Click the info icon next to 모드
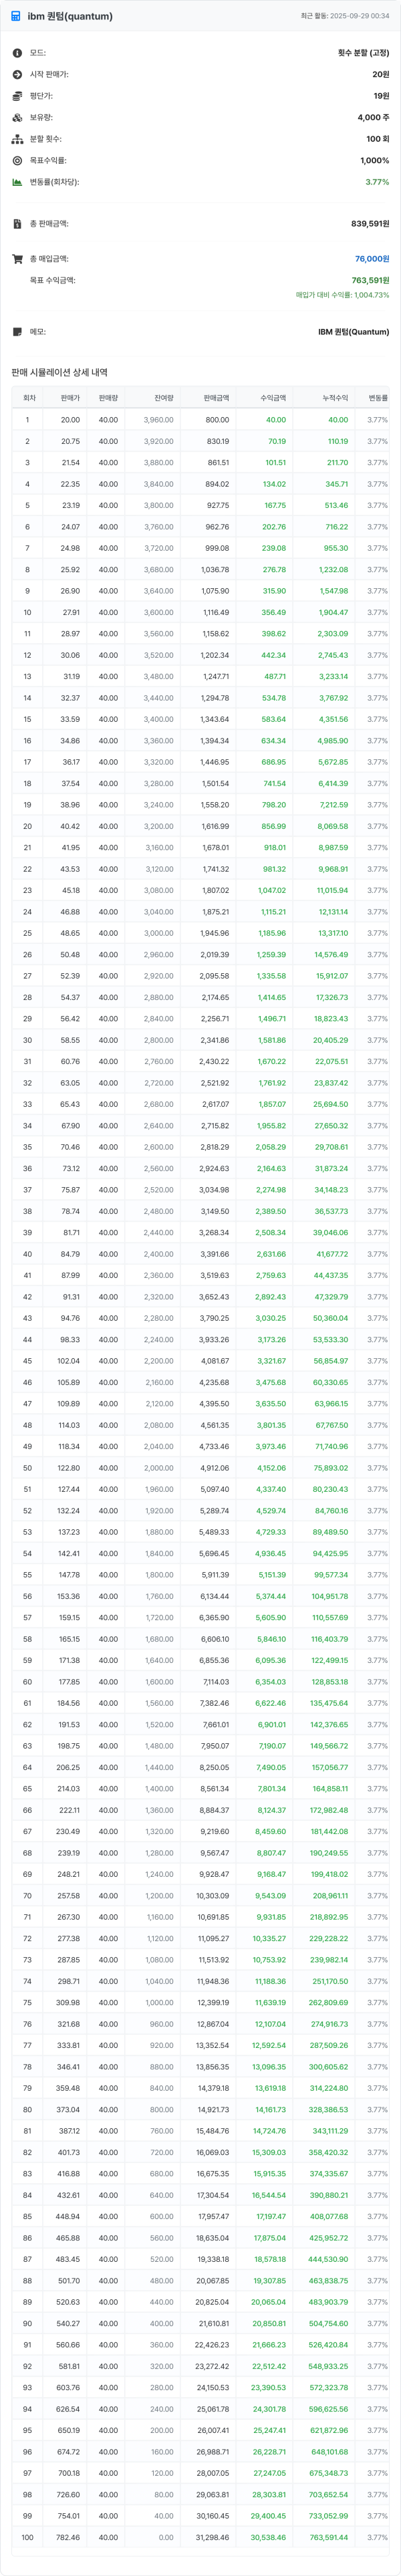 [17, 53]
